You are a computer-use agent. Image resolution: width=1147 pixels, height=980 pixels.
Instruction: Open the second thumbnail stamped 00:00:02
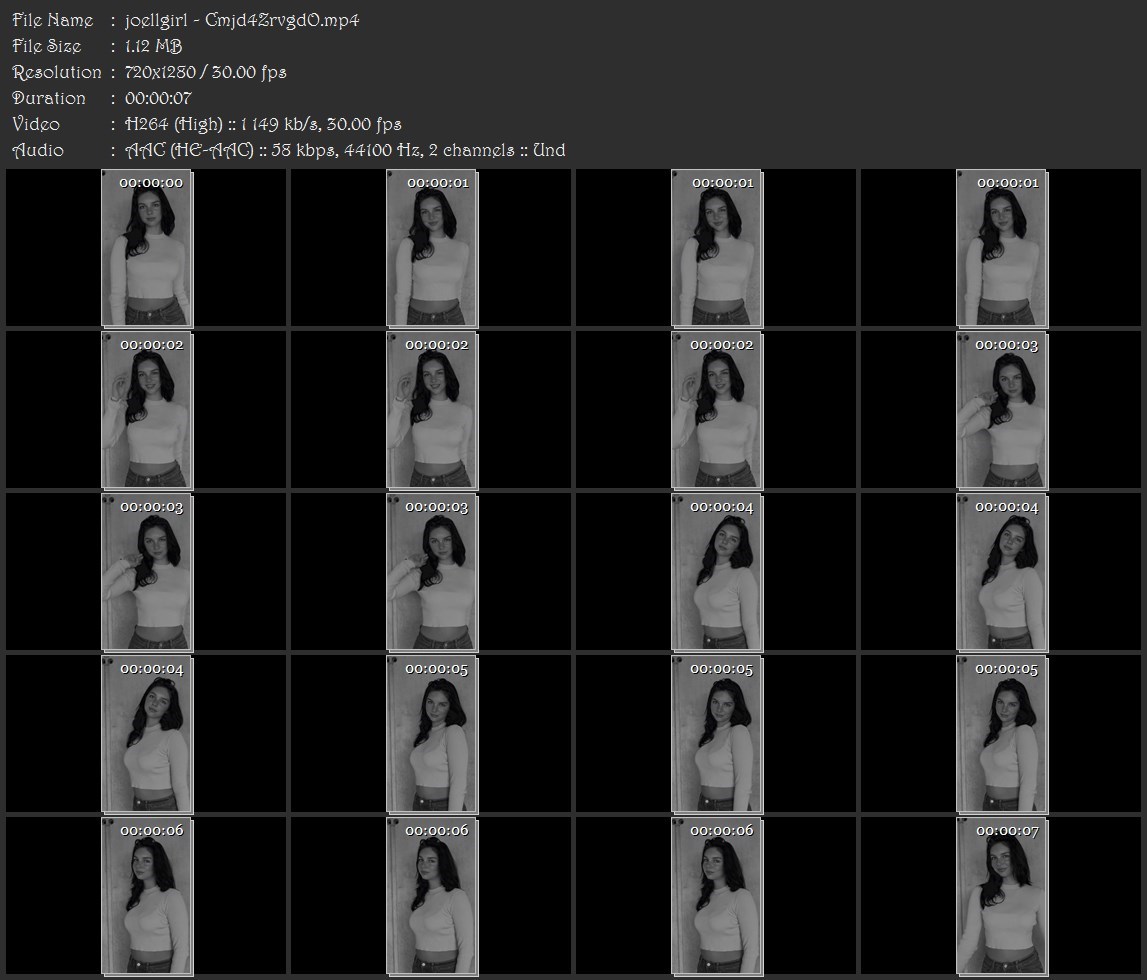point(431,410)
